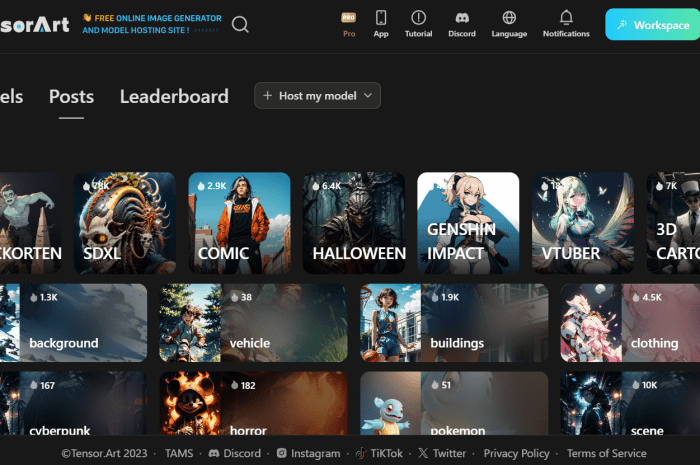
Task: Click the flame icon on clothing card
Action: [x=636, y=297]
